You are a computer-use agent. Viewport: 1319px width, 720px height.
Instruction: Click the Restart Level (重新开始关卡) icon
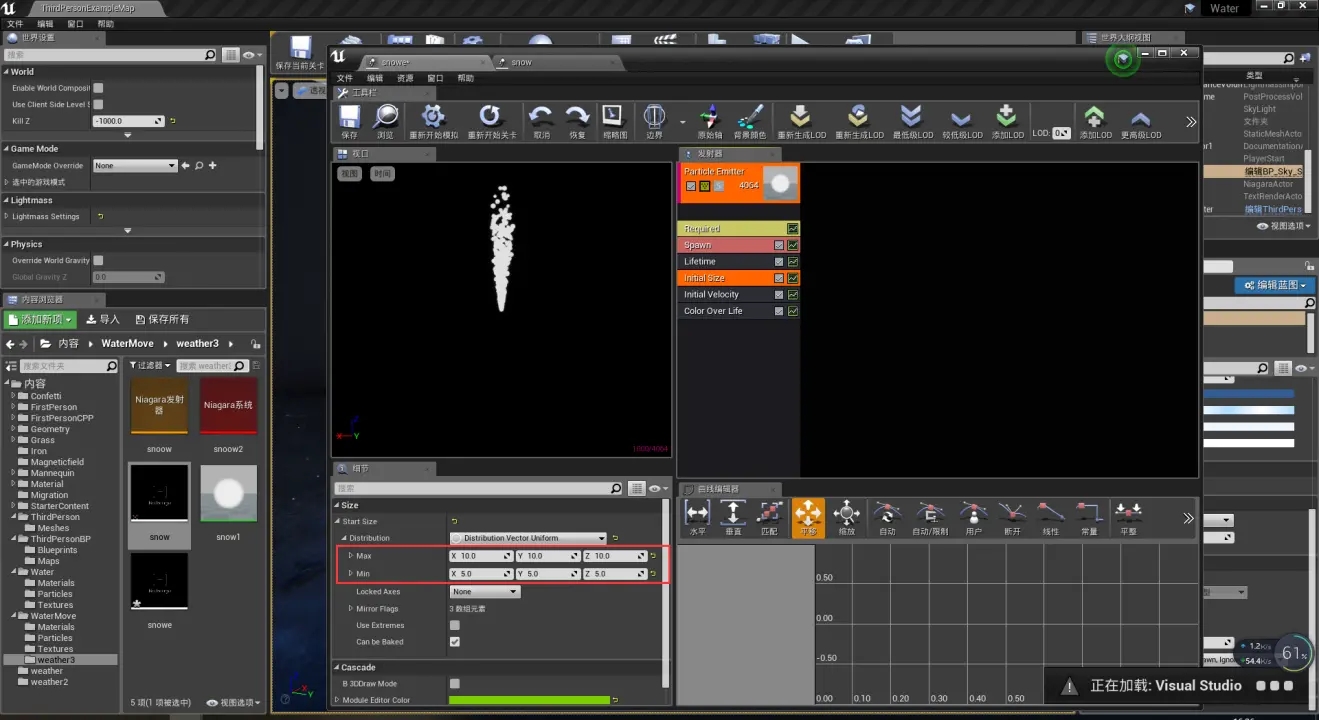490,118
